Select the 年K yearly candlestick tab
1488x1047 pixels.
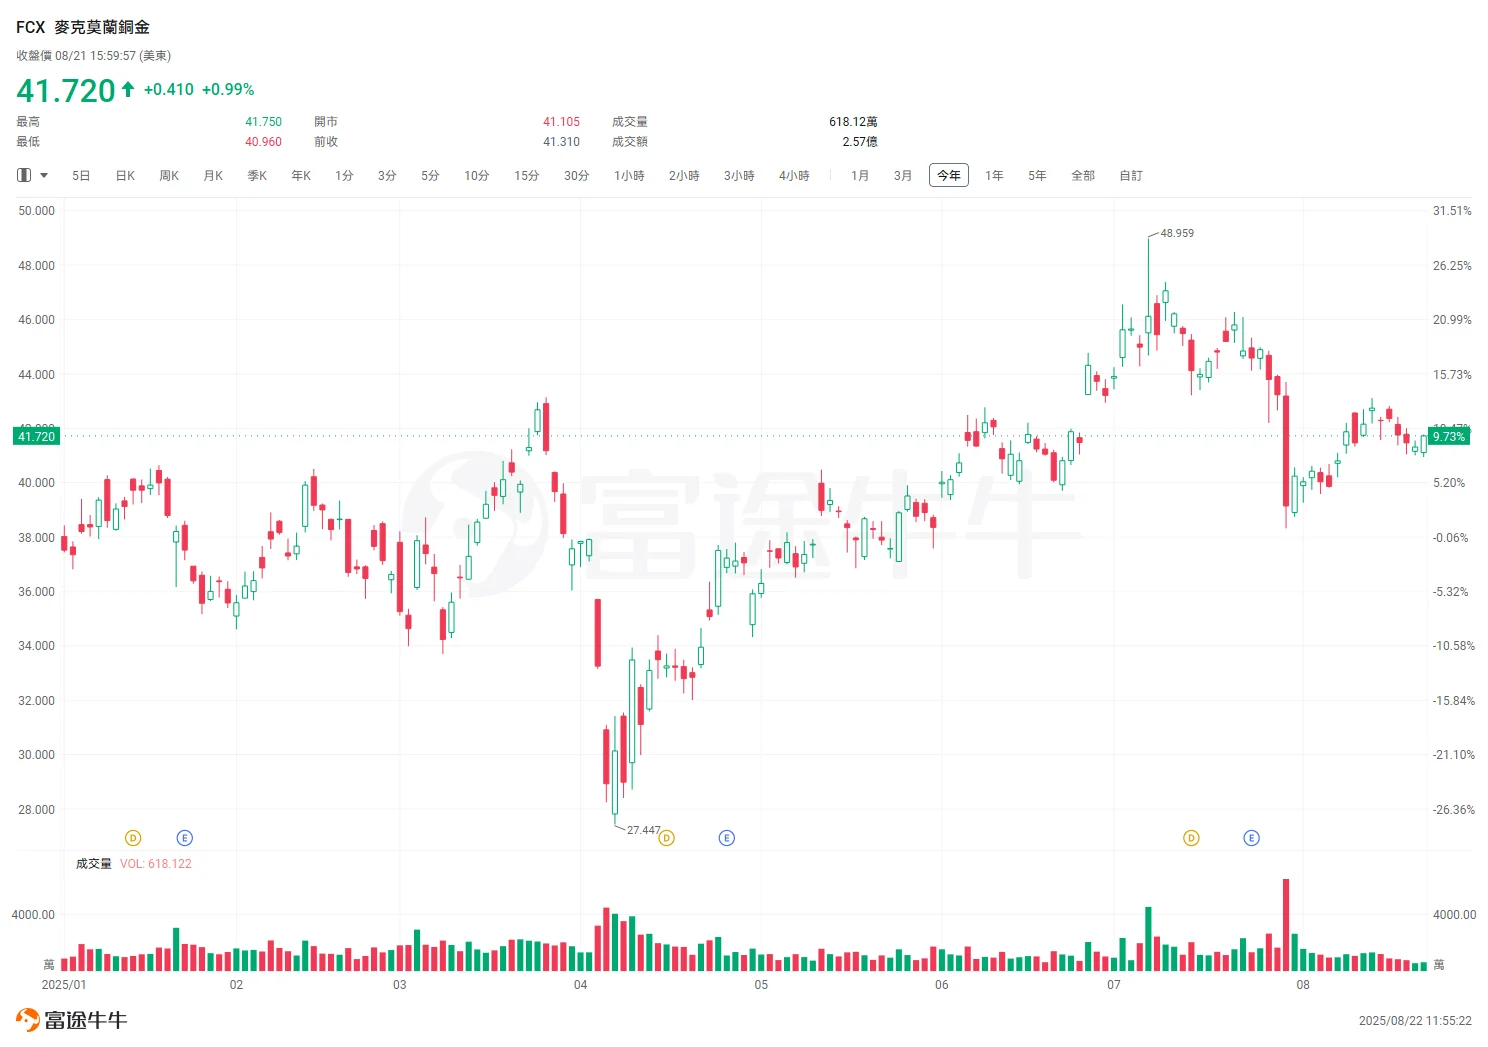[x=301, y=175]
